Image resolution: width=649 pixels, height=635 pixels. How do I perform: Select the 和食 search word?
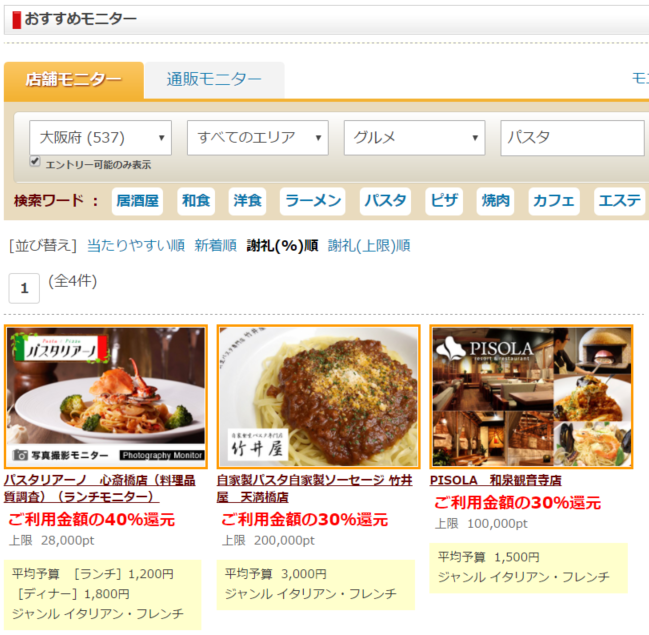tap(196, 201)
